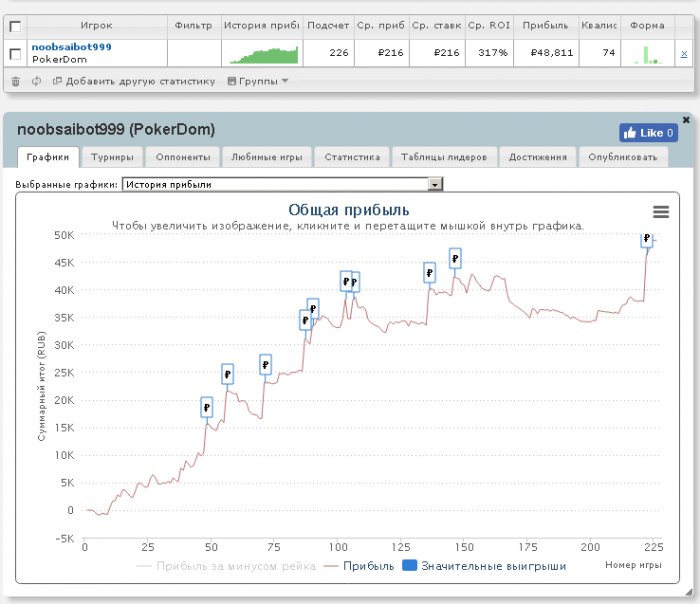Toggle the Прибыль legend series
The image size is (700, 604).
tap(359, 566)
